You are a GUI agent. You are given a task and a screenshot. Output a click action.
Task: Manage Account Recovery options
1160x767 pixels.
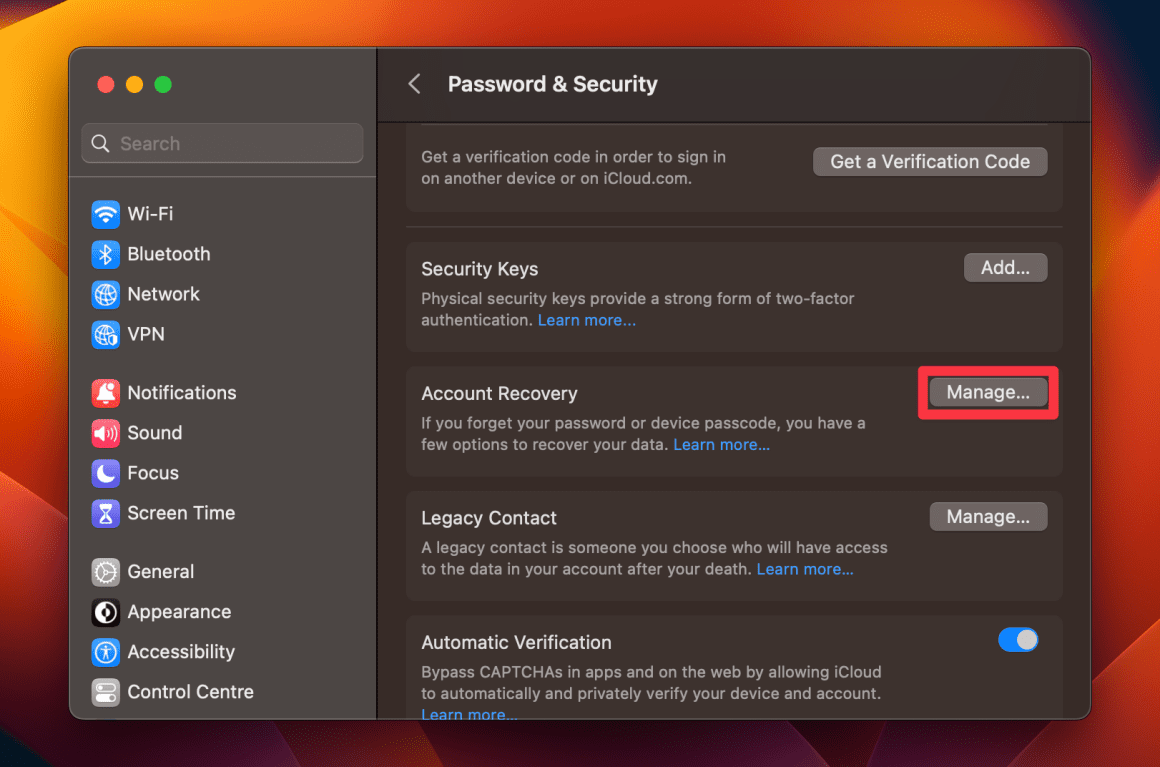987,392
